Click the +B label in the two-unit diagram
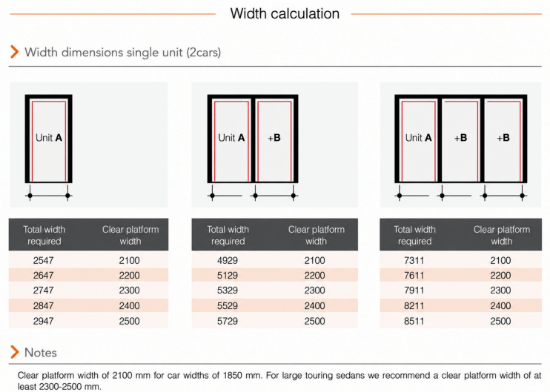550x392 pixels. [274, 138]
